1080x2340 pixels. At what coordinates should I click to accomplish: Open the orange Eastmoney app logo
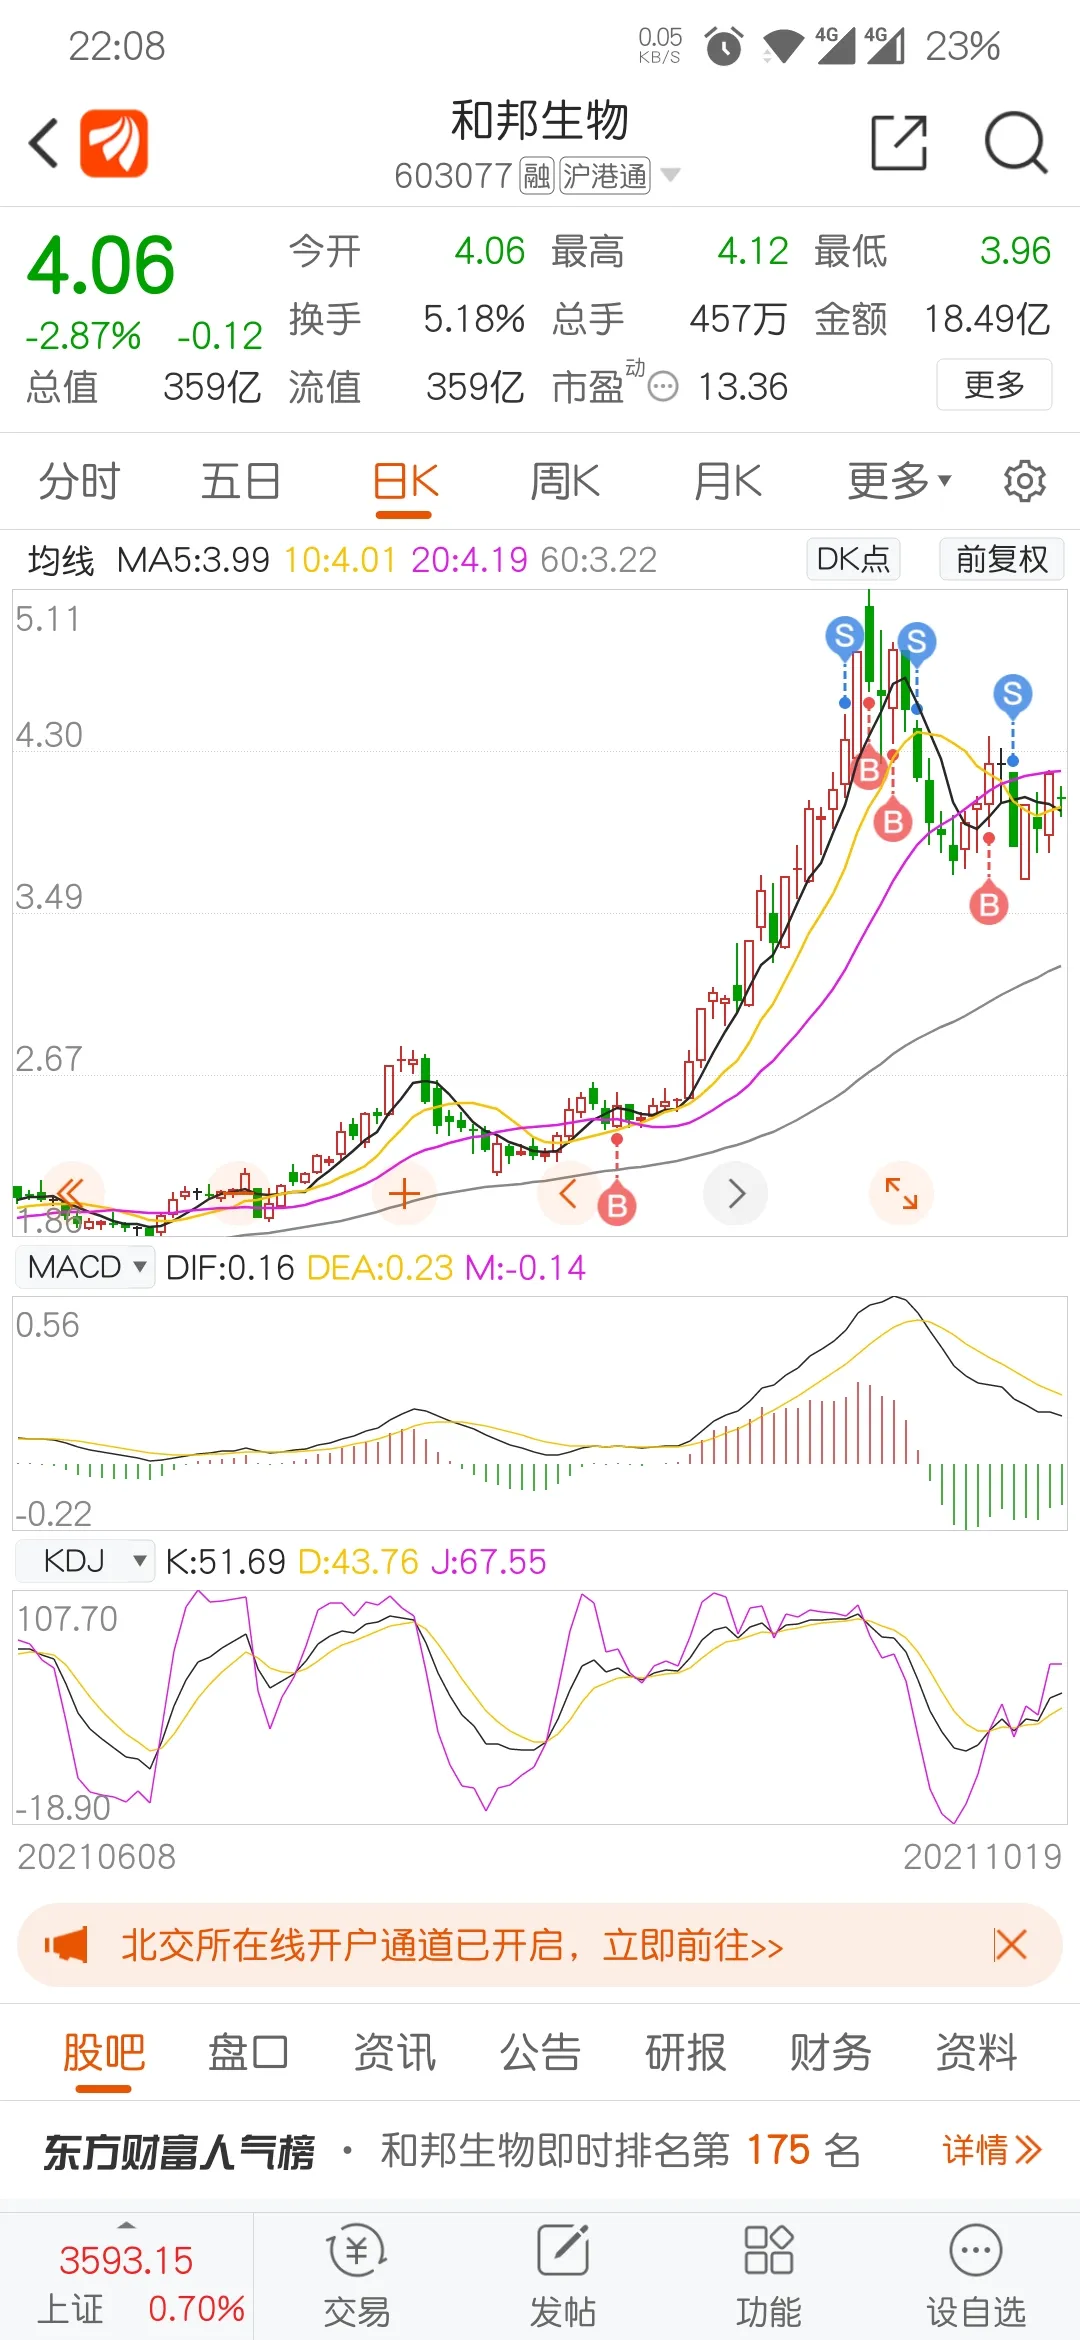(x=114, y=143)
